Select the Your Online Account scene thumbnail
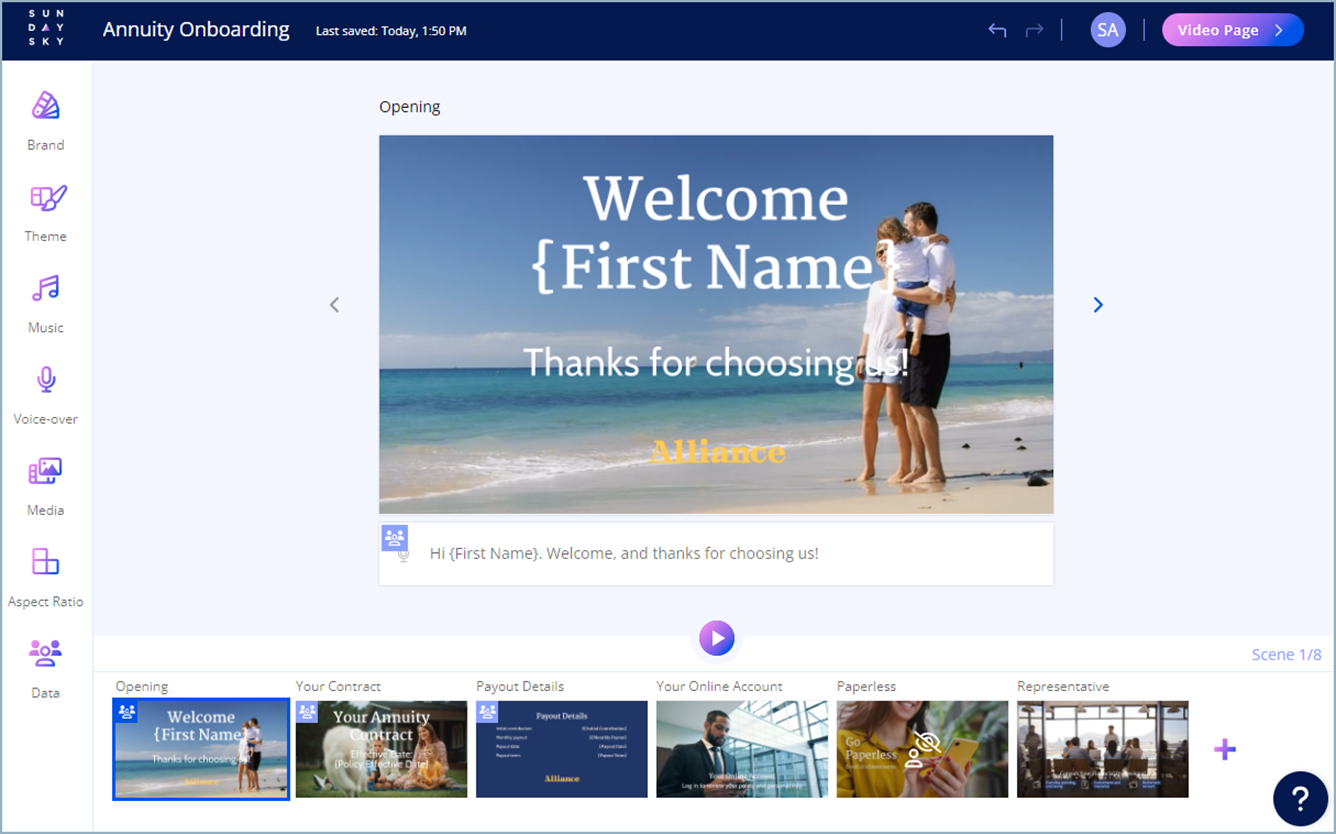The image size is (1336, 834). pyautogui.click(x=742, y=749)
